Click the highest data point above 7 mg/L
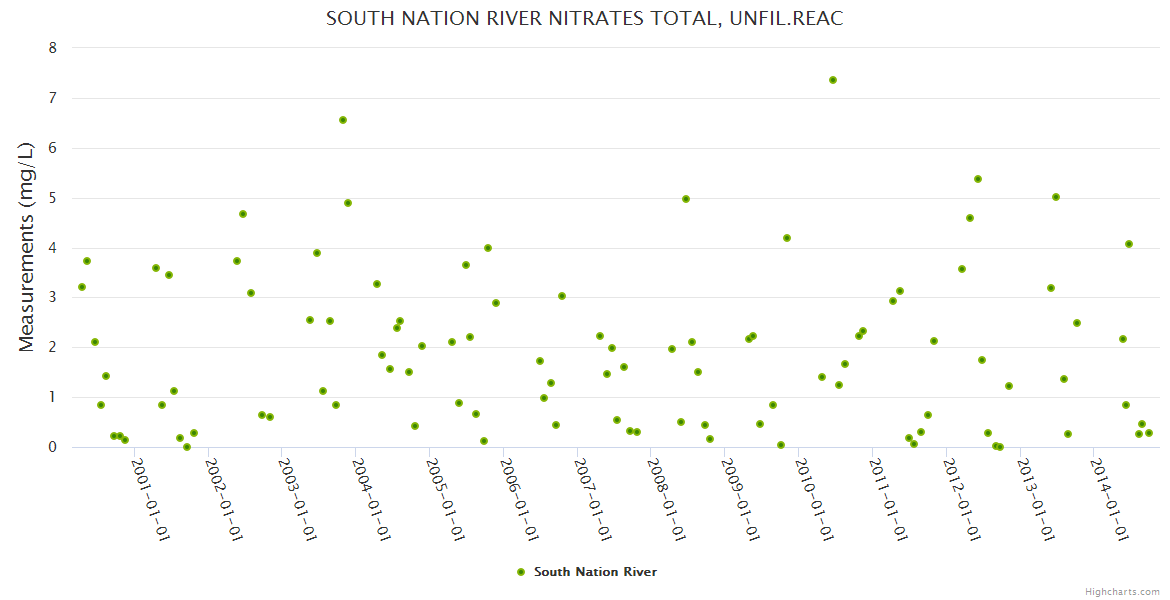Image resolution: width=1170 pixels, height=600 pixels. pos(833,80)
